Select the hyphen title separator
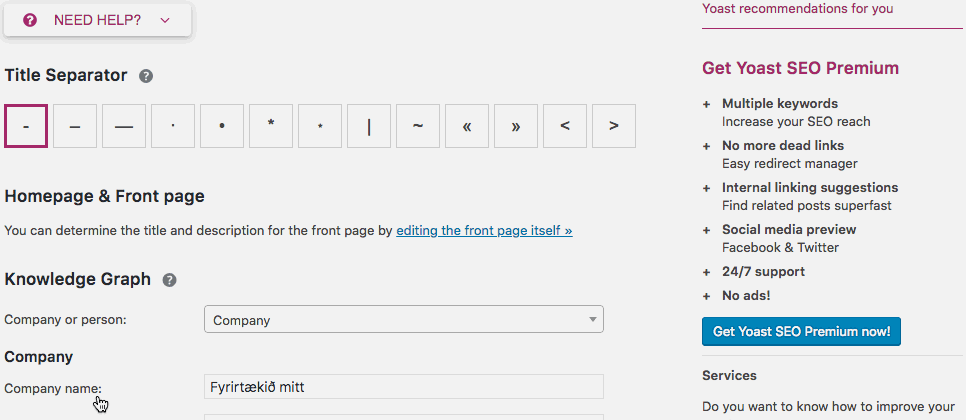The width and height of the screenshot is (966, 420). (26, 126)
